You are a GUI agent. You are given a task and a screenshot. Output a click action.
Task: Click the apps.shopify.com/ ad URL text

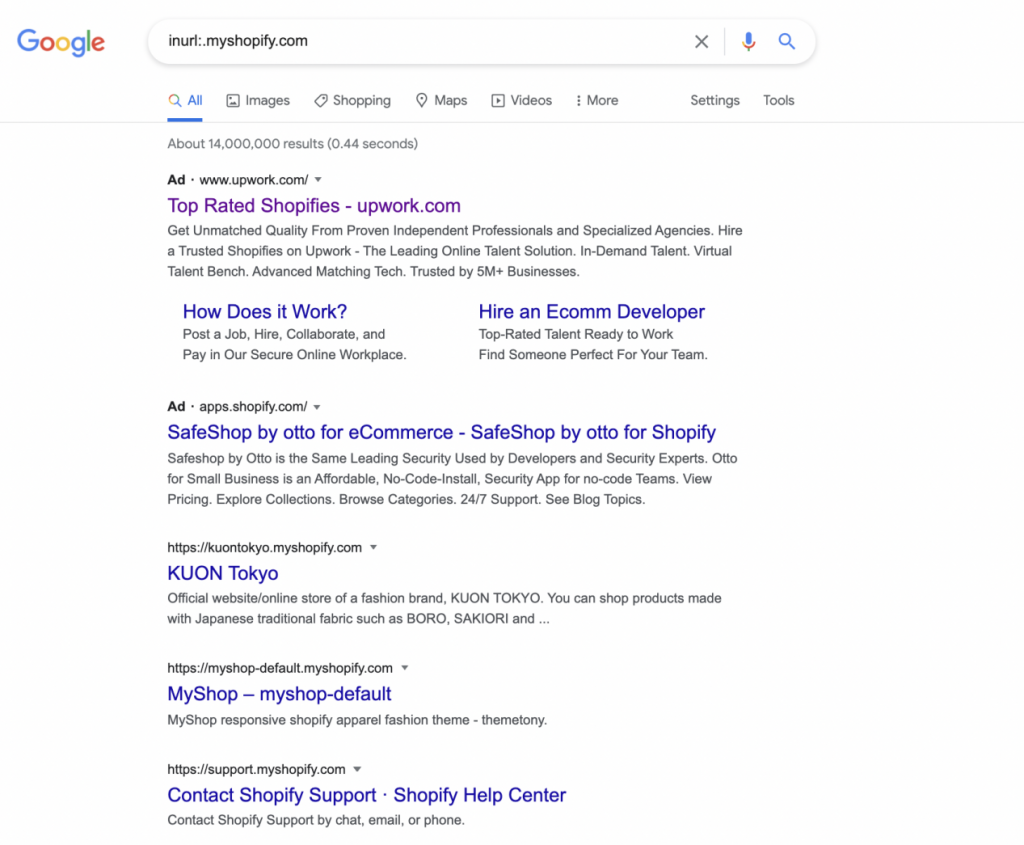pyautogui.click(x=253, y=406)
